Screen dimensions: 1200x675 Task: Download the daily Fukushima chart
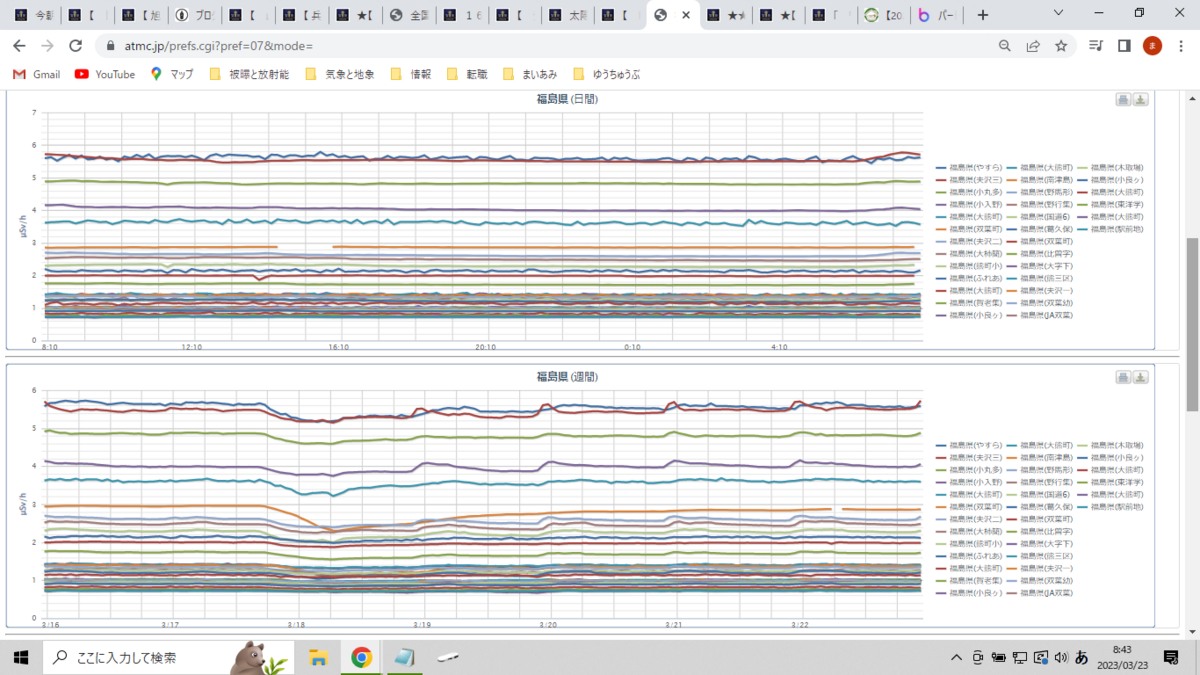1141,99
